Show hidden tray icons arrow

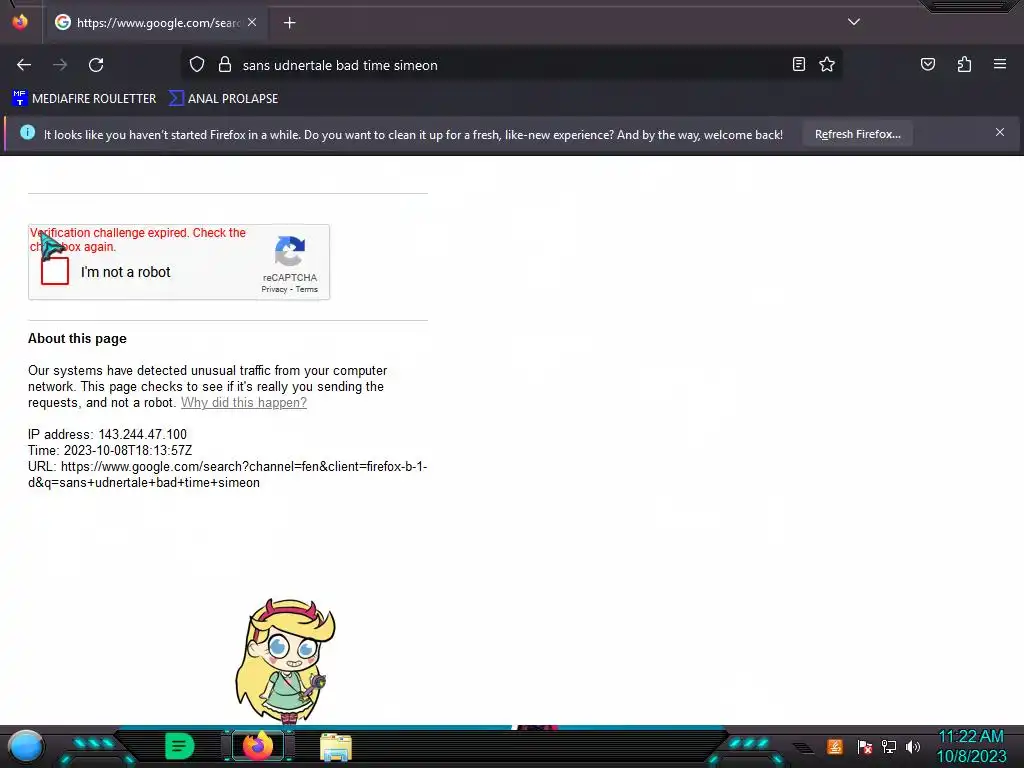click(x=804, y=748)
